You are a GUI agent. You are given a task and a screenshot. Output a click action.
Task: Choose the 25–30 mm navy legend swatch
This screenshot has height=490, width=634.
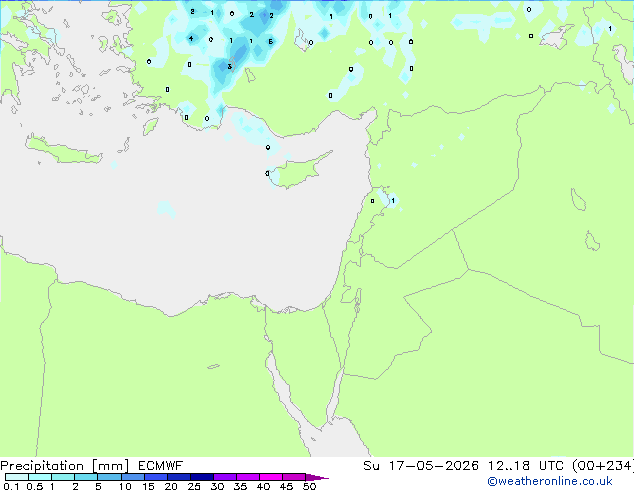202,477
